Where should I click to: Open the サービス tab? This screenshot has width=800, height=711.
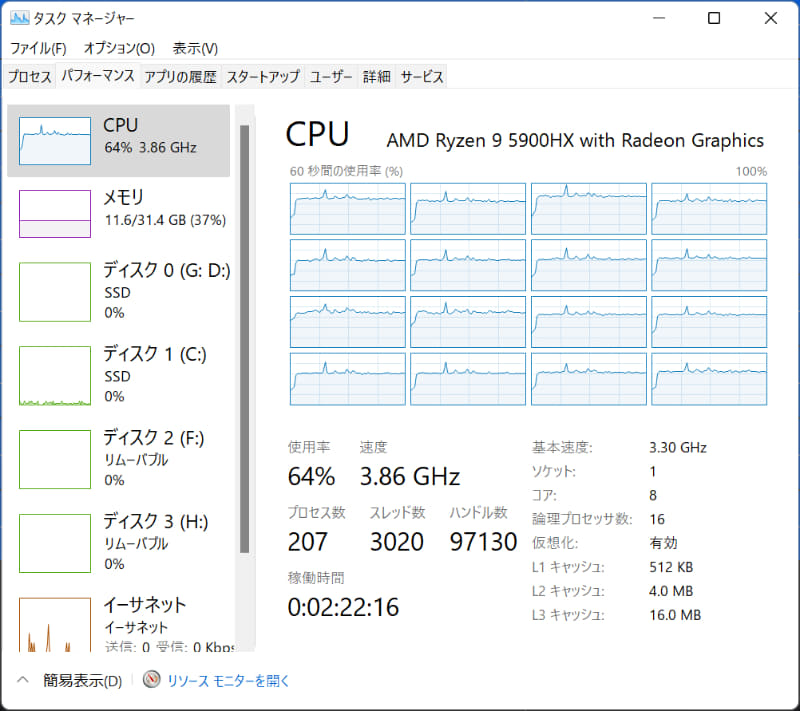[421, 76]
